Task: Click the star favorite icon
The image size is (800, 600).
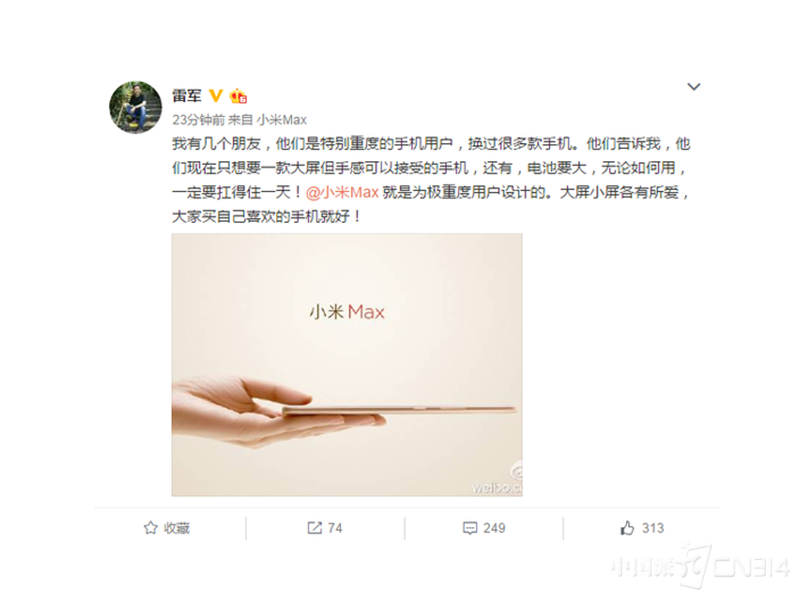Action: click(151, 528)
